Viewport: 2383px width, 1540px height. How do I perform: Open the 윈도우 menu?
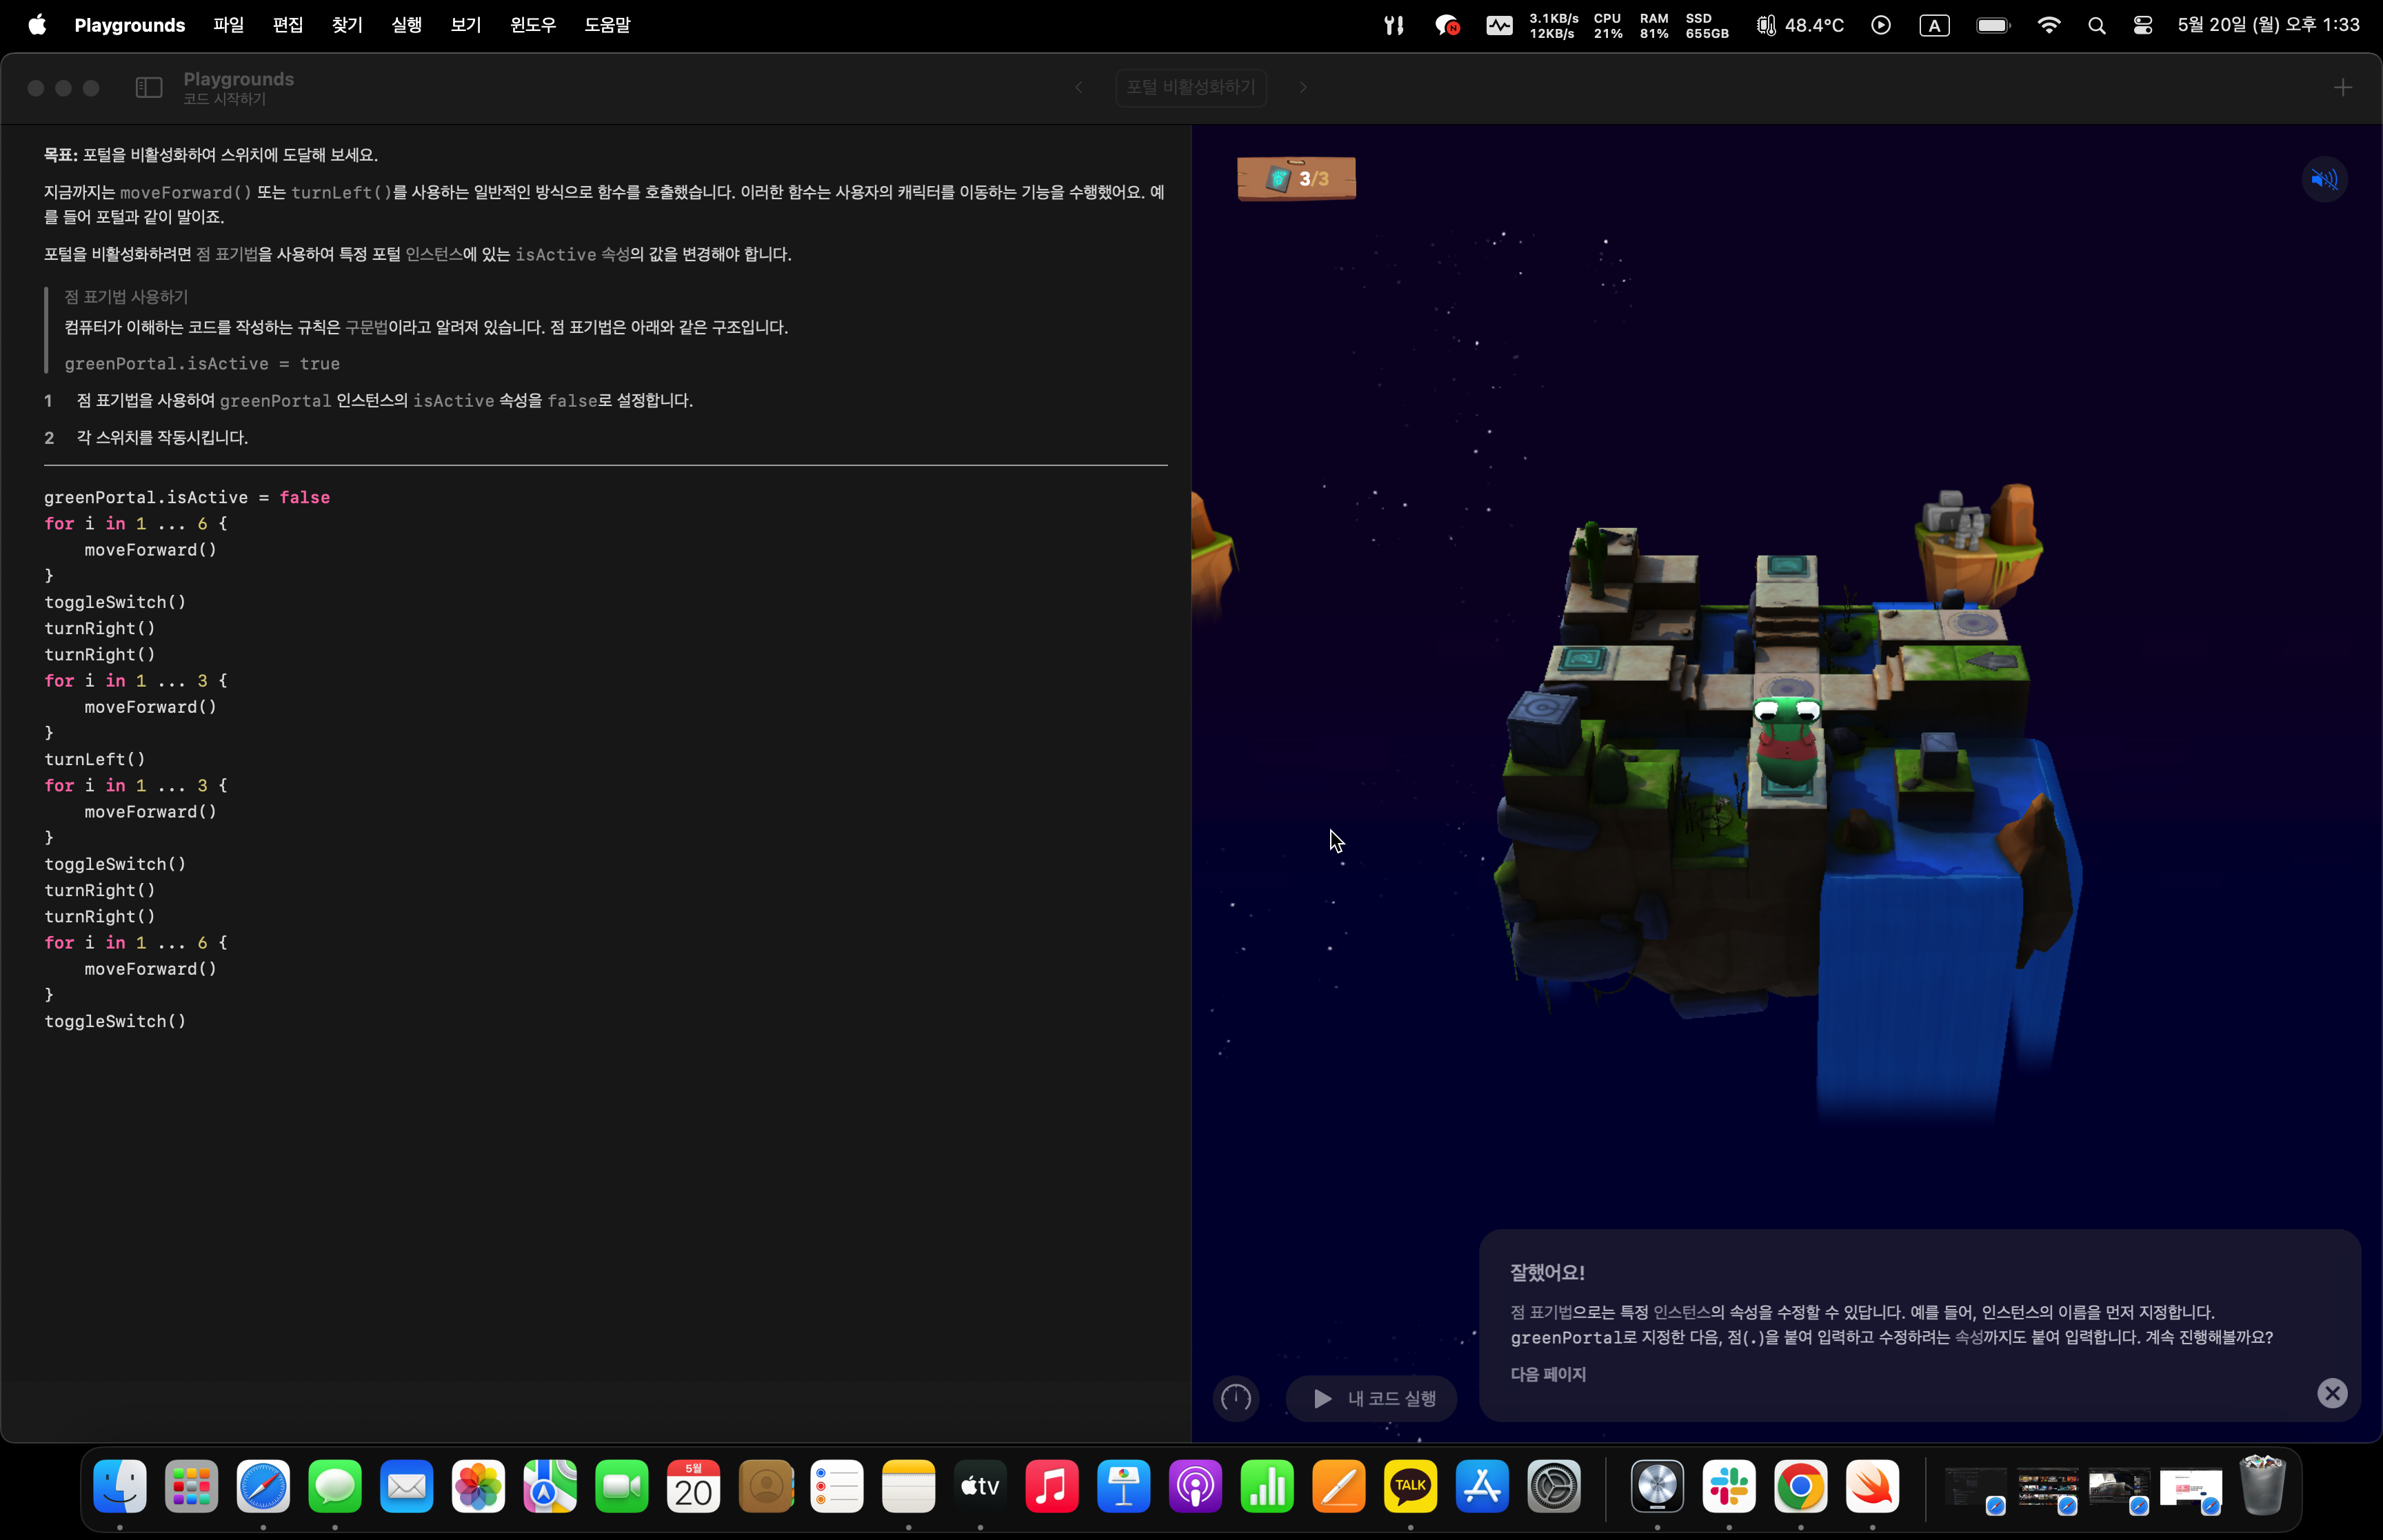coord(533,25)
